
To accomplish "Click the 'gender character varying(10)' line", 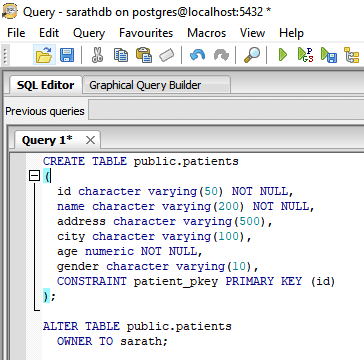I will 158,266.
